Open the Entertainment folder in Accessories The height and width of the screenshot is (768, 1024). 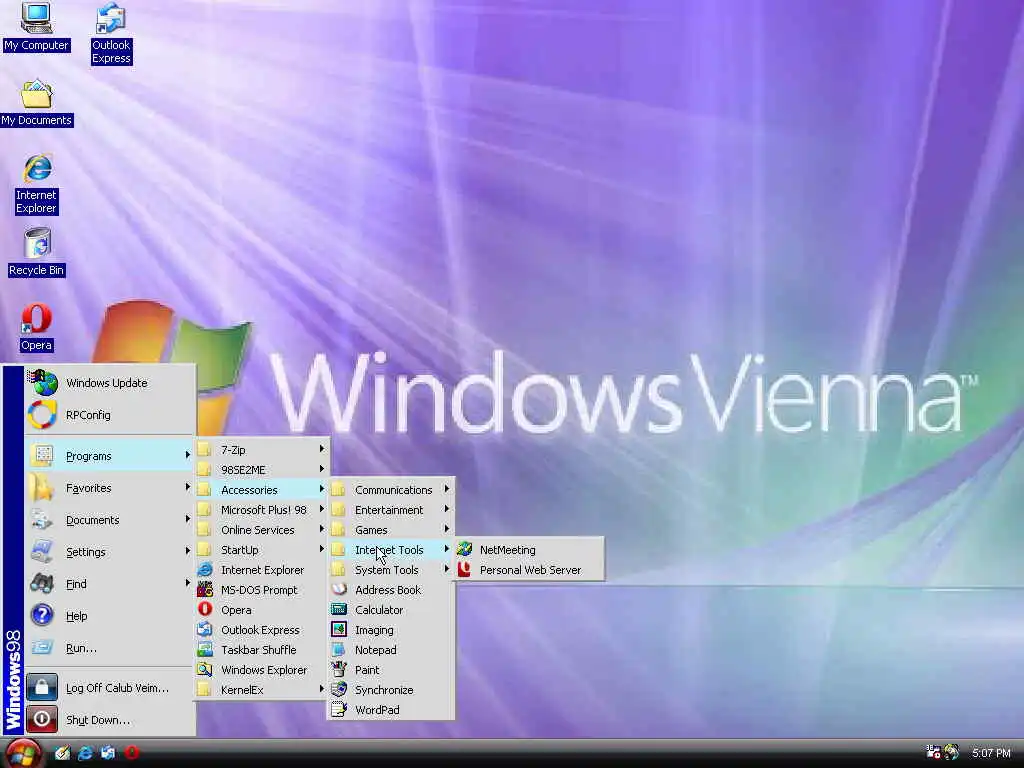(391, 509)
